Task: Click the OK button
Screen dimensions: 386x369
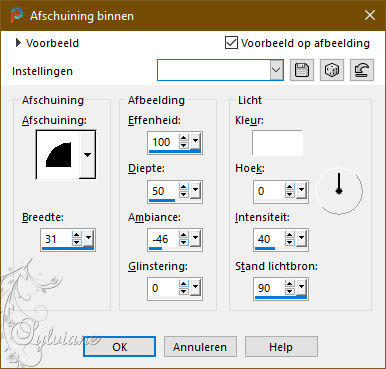Action: click(119, 347)
